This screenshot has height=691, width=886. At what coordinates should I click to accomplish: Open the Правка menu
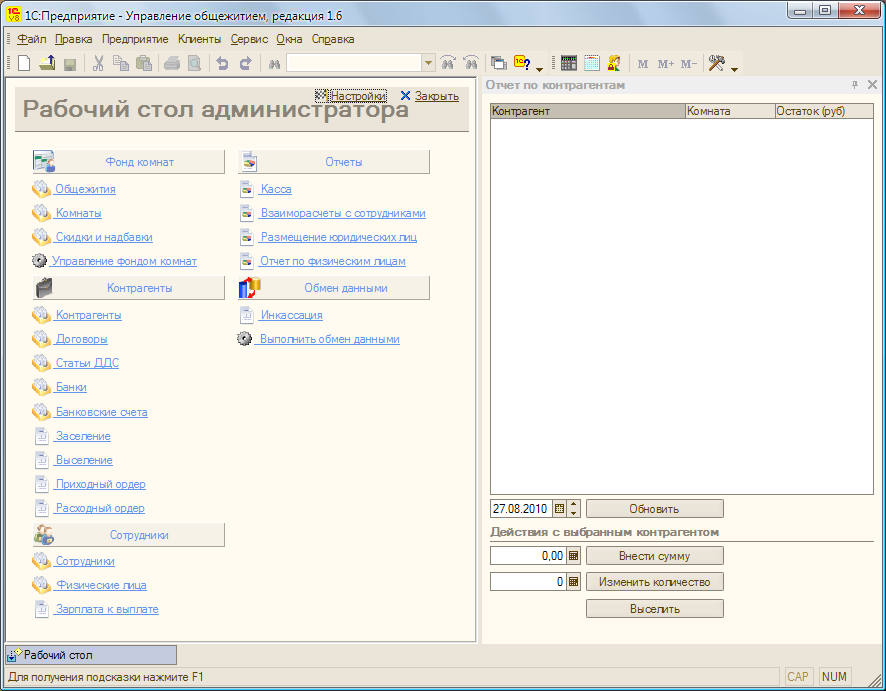click(73, 39)
